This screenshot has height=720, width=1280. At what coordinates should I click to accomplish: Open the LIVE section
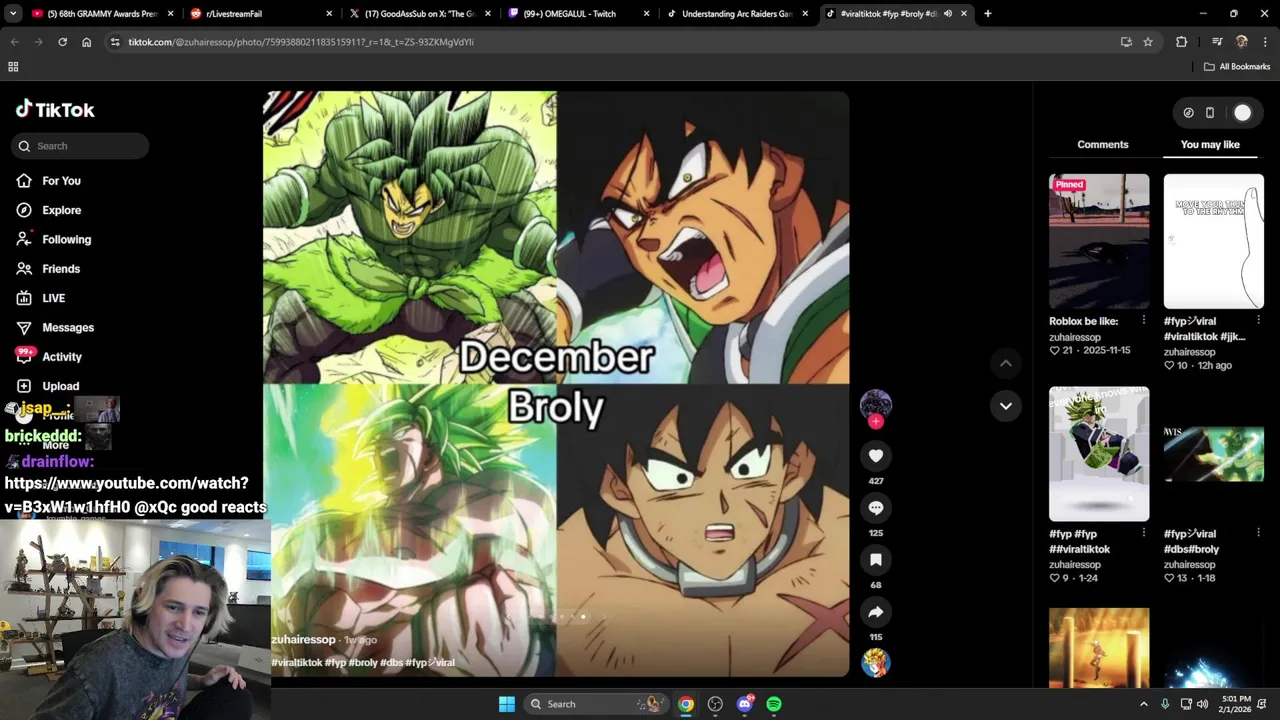(40, 298)
